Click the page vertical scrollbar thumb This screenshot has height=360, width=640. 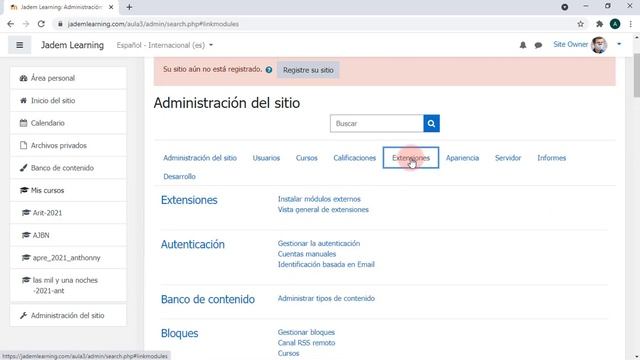636,76
